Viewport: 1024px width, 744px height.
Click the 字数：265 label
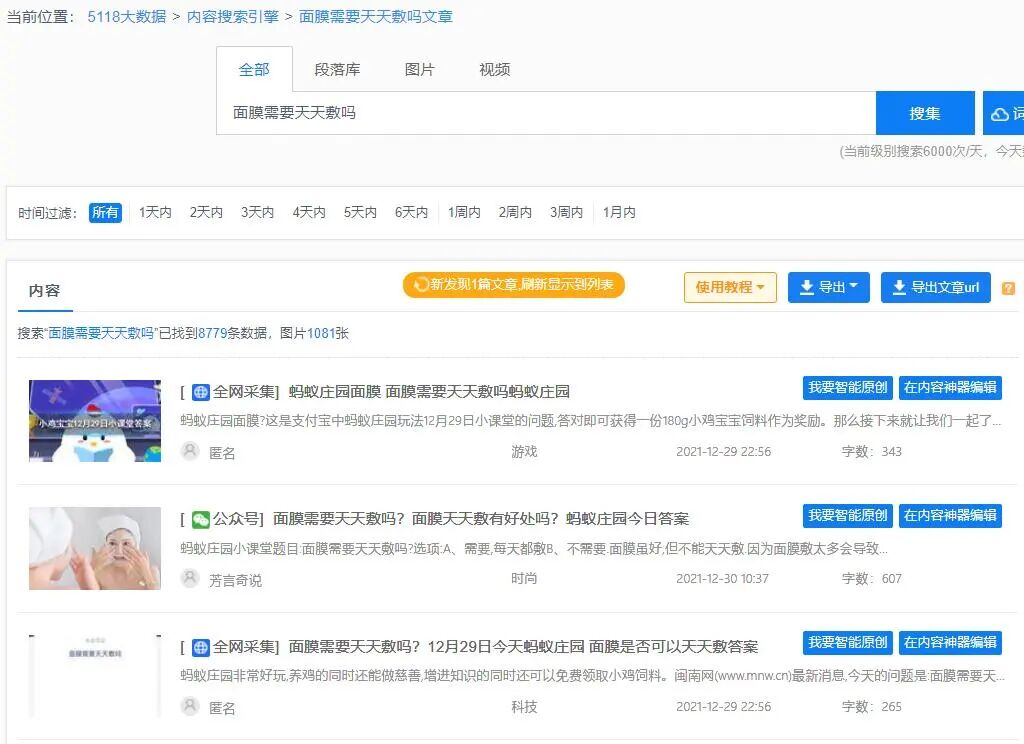point(872,707)
